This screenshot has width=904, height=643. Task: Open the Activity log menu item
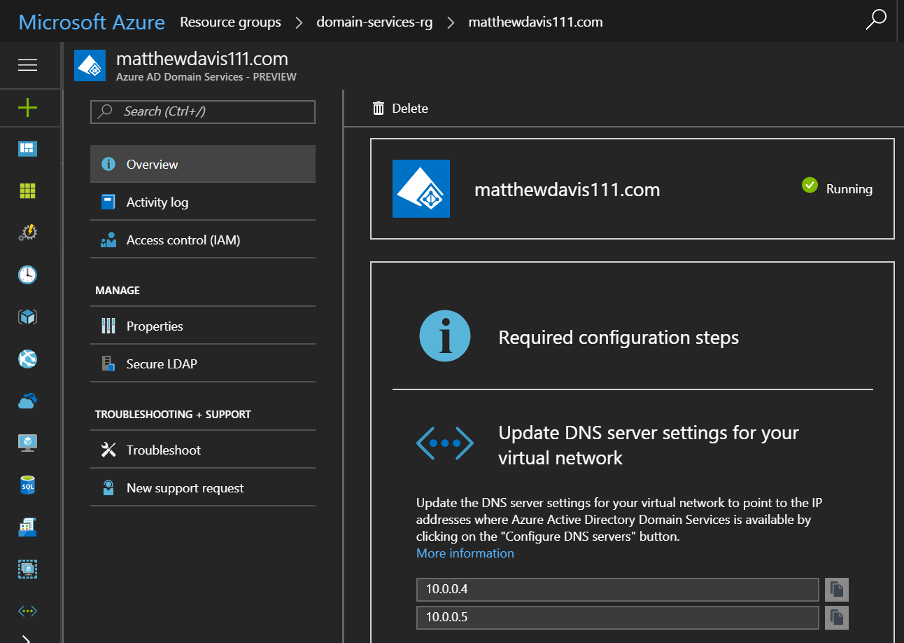[203, 202]
